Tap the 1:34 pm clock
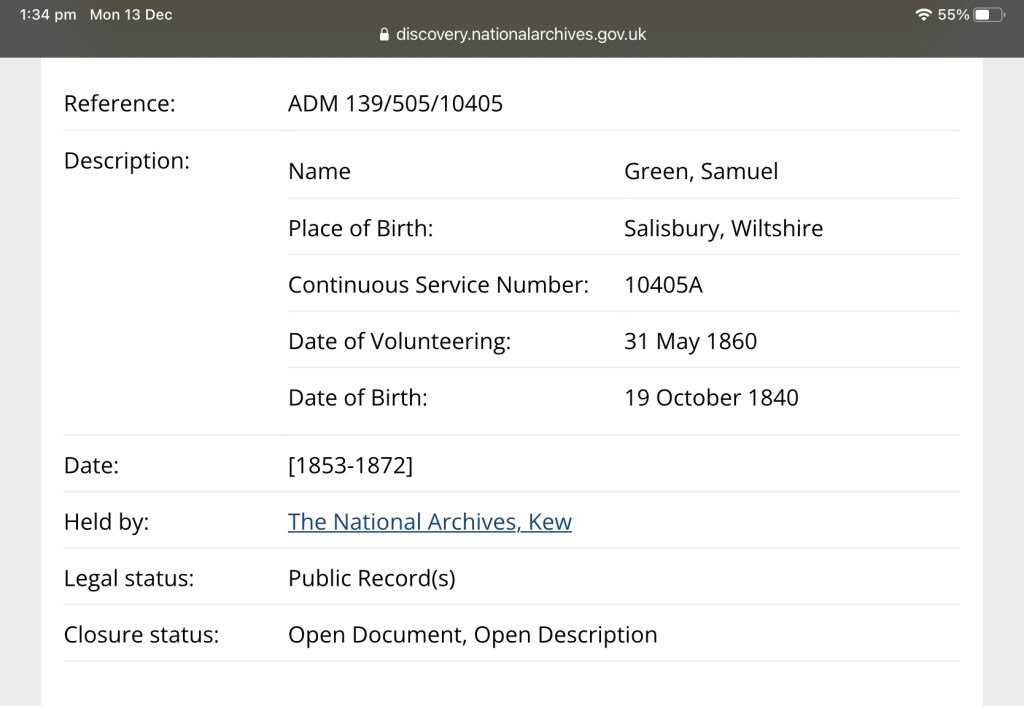 point(48,15)
